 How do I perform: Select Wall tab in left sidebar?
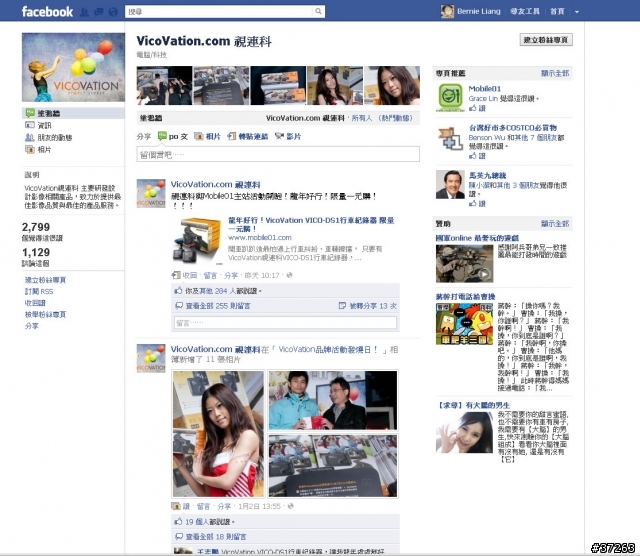pyautogui.click(x=73, y=113)
